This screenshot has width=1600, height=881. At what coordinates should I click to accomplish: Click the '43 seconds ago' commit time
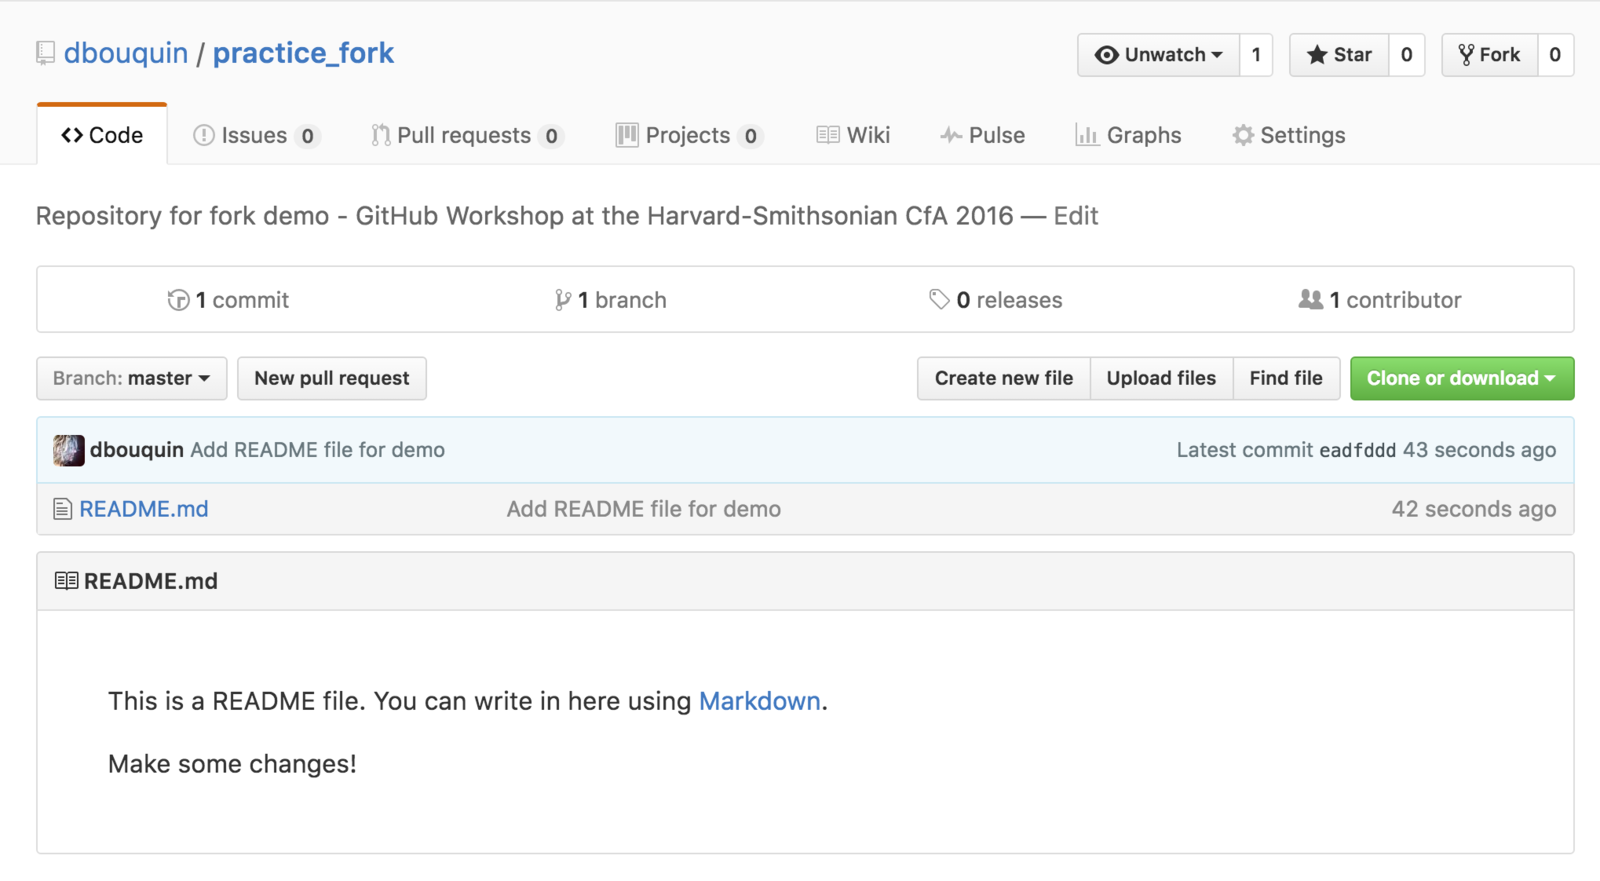1479,450
